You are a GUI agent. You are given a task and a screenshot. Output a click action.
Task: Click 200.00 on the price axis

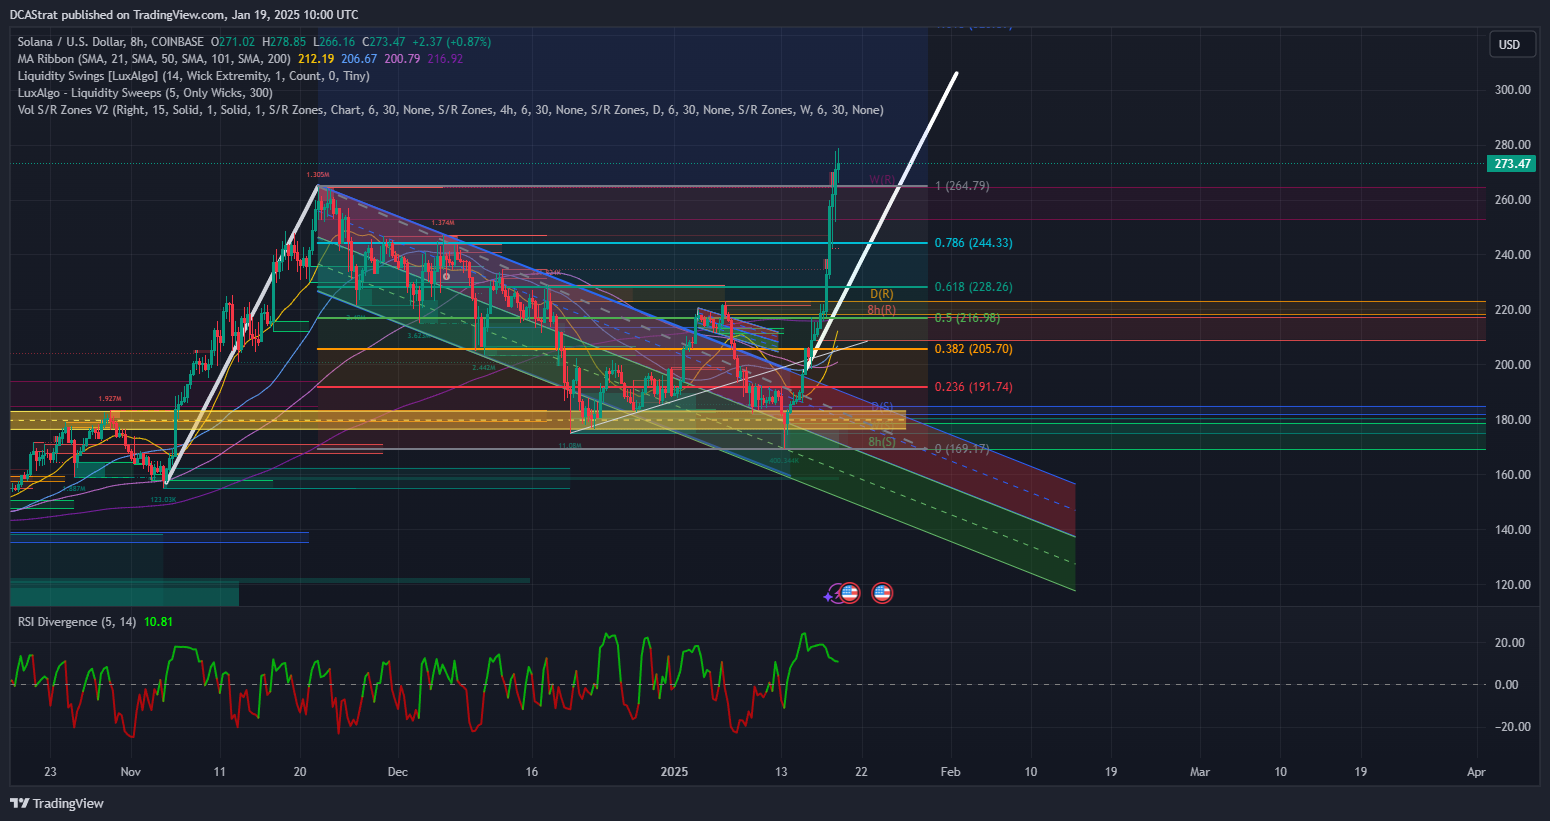[1512, 365]
